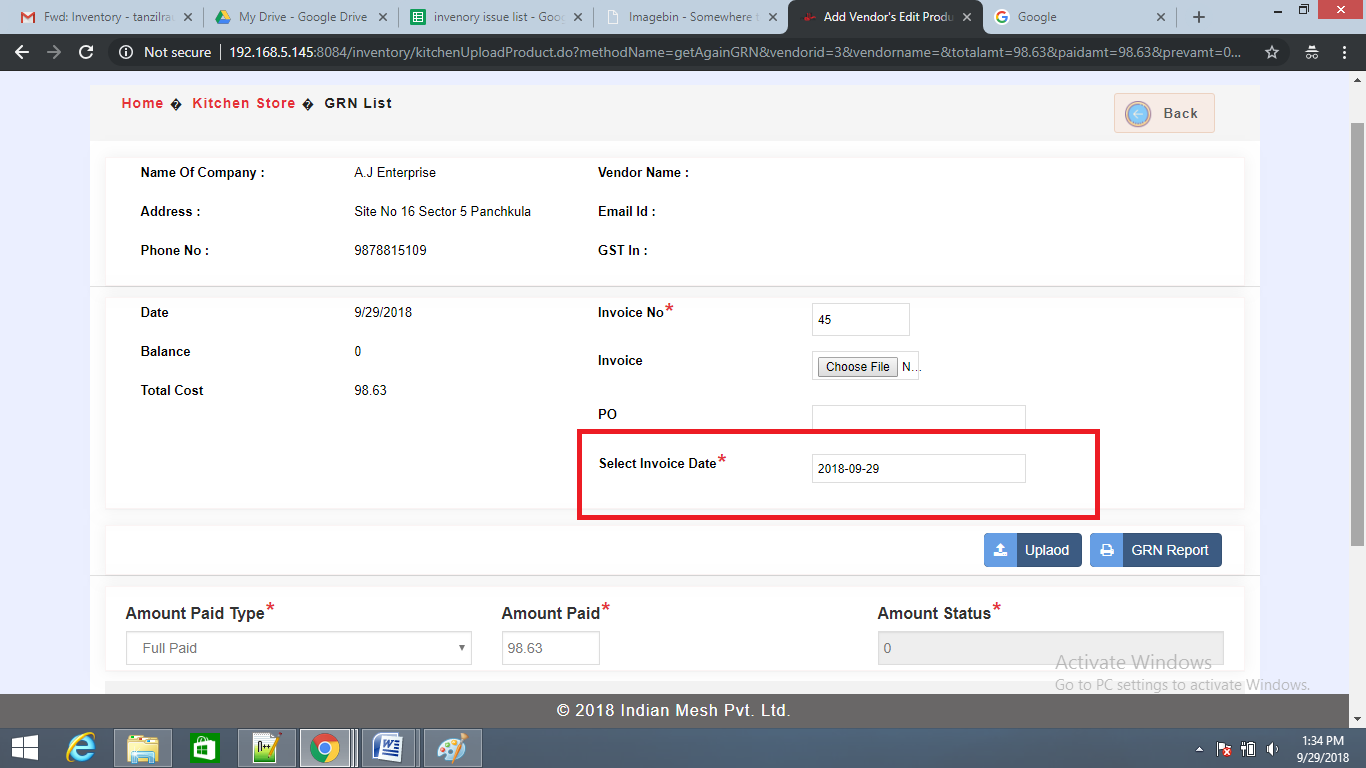Click the Uplaod button
The height and width of the screenshot is (768, 1366).
pyautogui.click(x=1033, y=550)
